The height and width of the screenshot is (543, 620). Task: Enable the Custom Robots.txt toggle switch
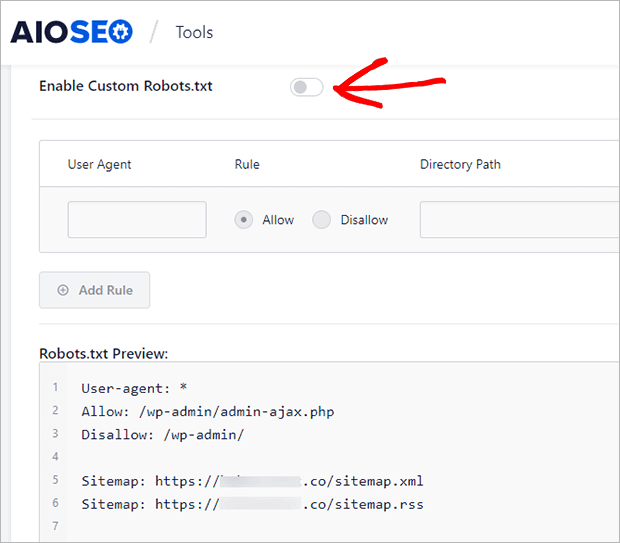click(x=307, y=87)
